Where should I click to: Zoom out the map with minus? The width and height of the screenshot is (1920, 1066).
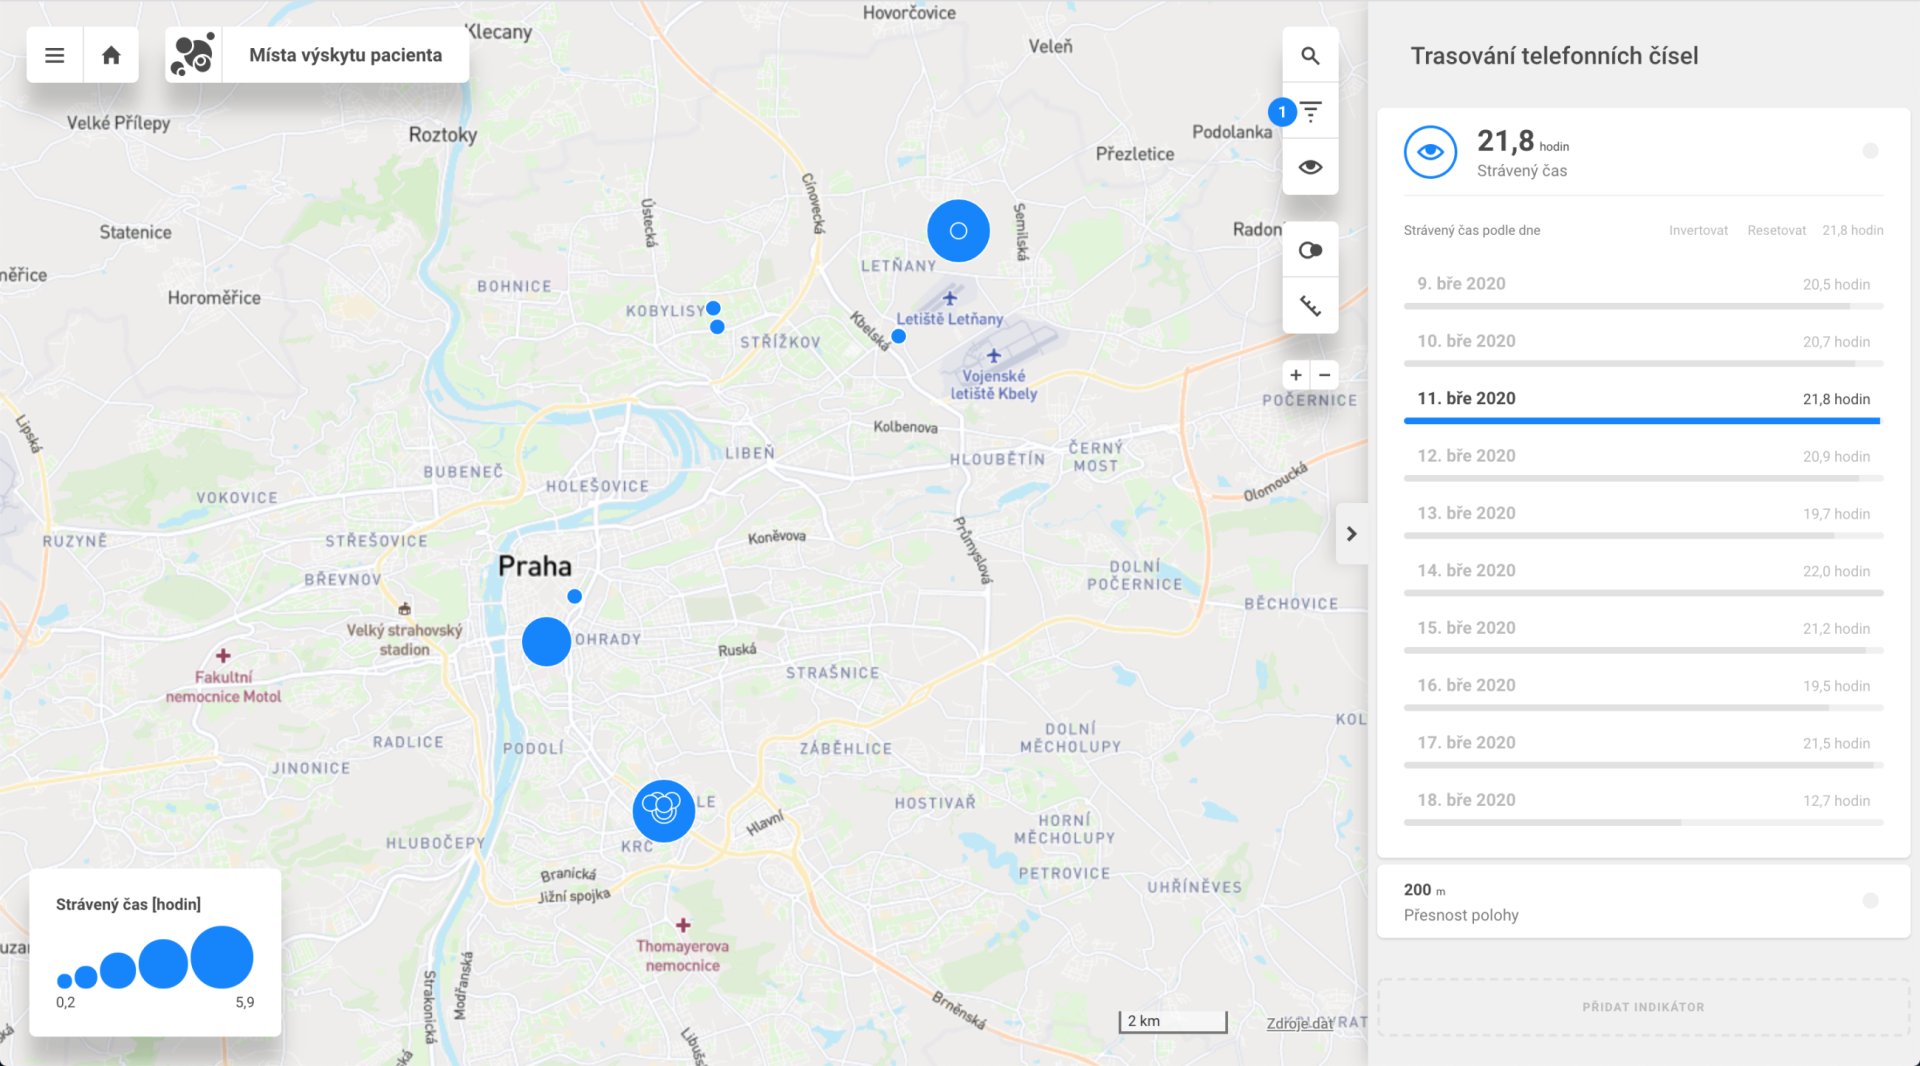(1325, 375)
